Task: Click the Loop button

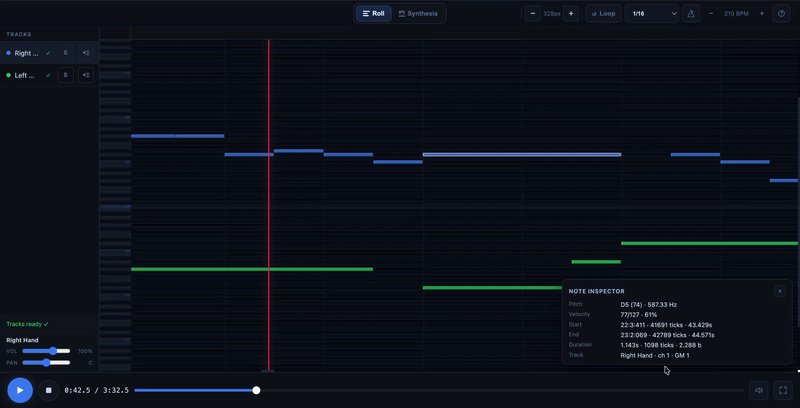Action: [603, 14]
